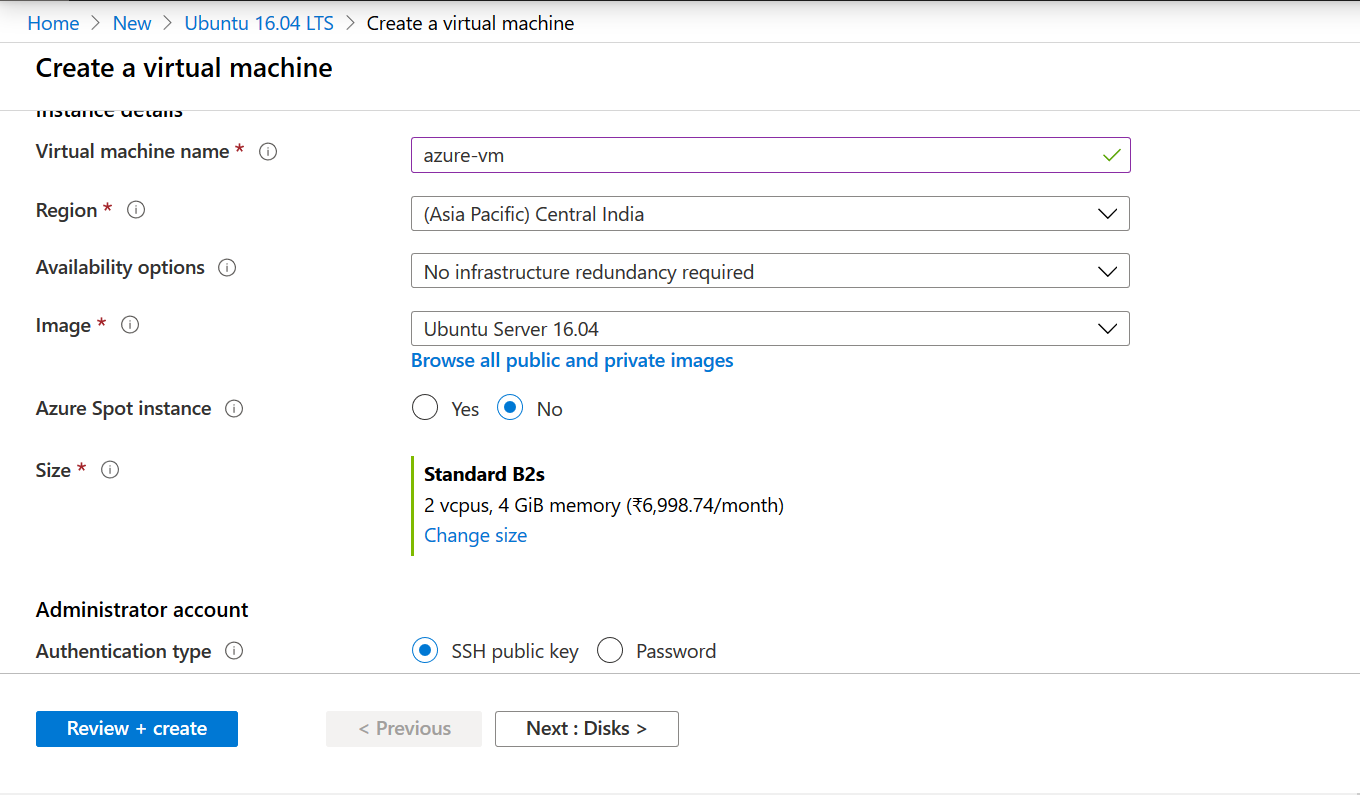This screenshot has width=1360, height=795.
Task: Open the Change size link
Action: click(x=475, y=536)
